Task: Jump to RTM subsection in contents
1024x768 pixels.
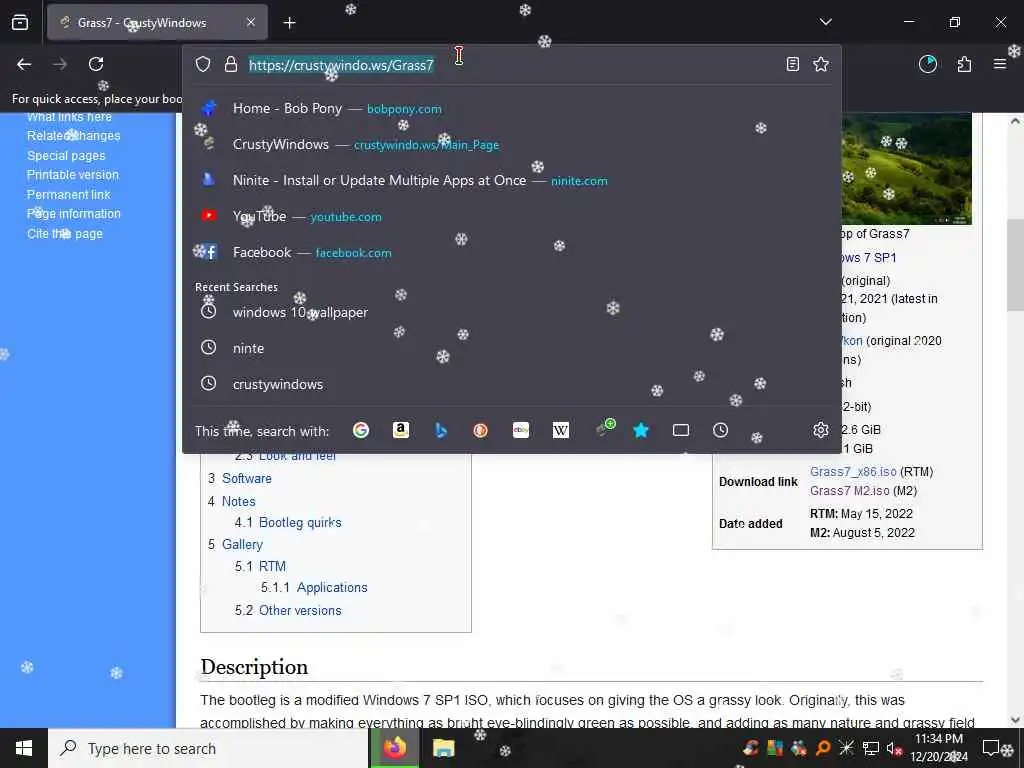Action: pos(272,566)
